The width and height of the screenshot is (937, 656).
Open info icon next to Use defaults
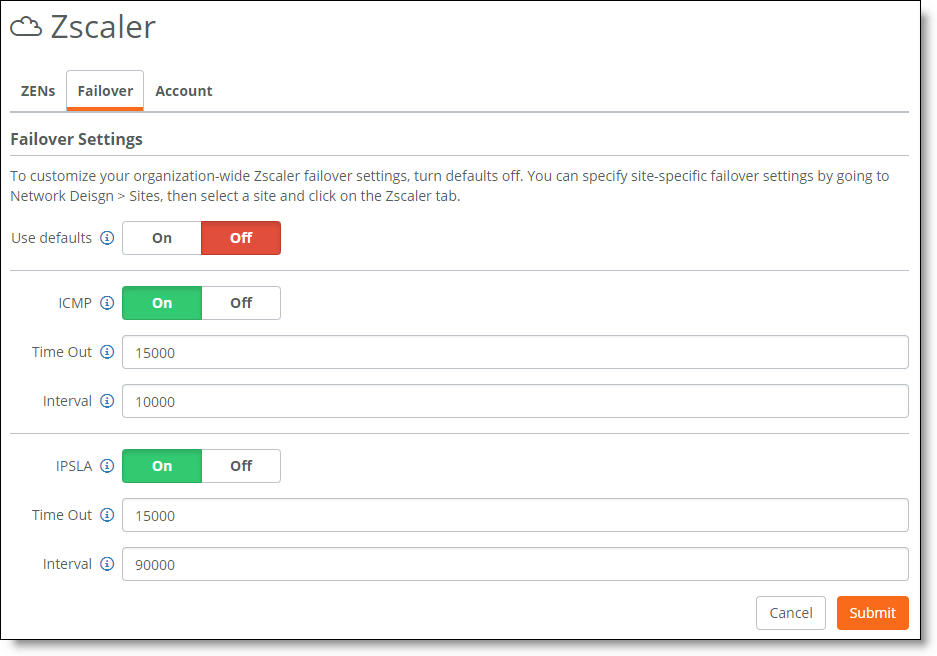tap(107, 238)
